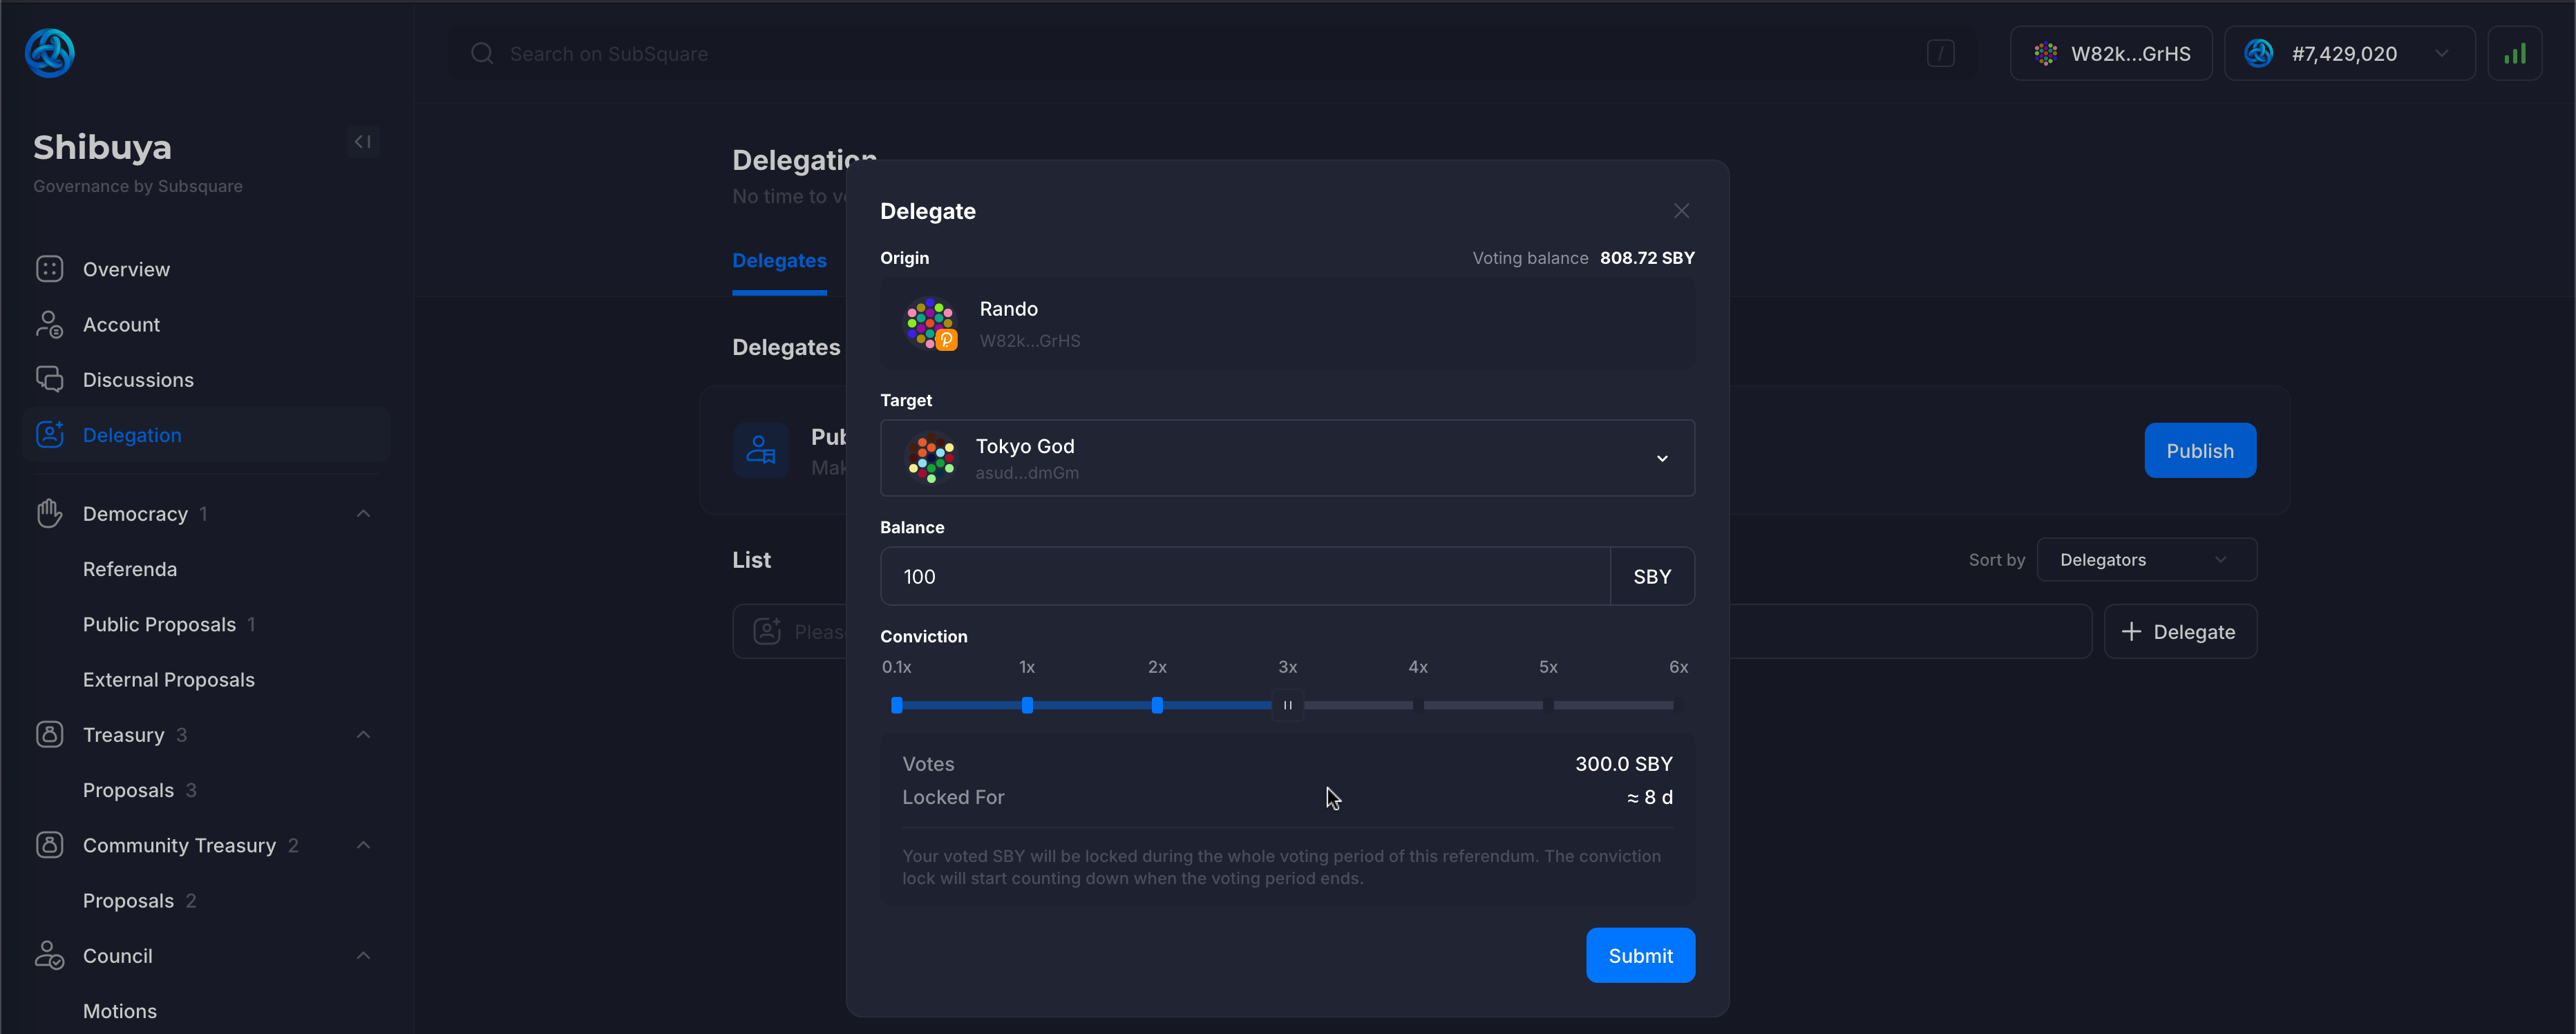
Task: Submit the delegation
Action: click(x=1639, y=955)
